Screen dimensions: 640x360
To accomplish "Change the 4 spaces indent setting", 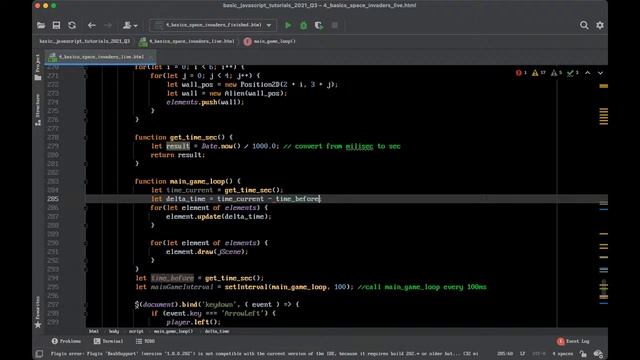I will [x=562, y=354].
